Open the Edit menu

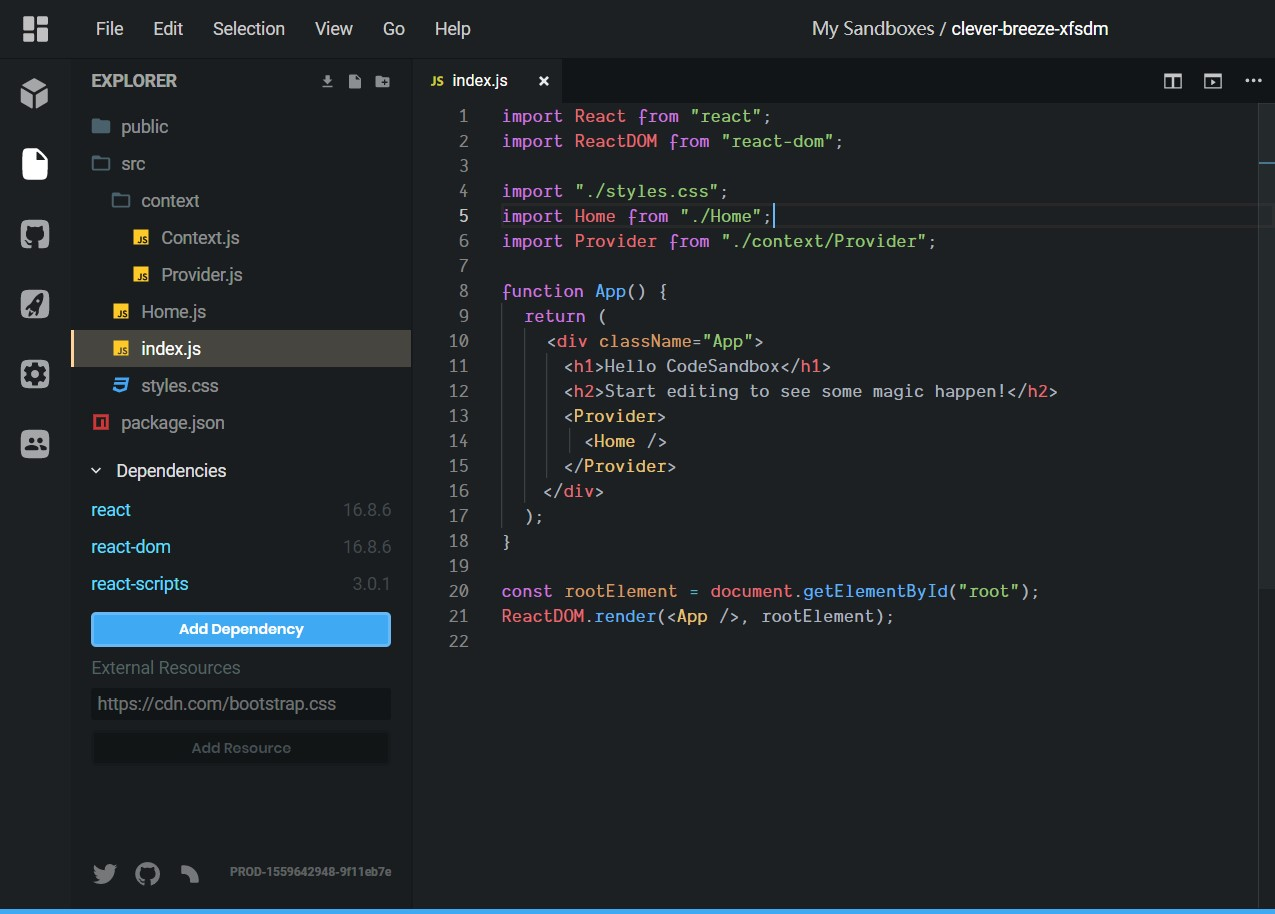pyautogui.click(x=168, y=29)
